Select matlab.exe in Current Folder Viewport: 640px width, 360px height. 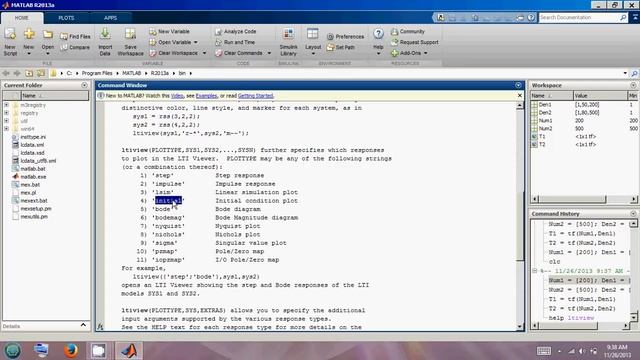pos(33,177)
